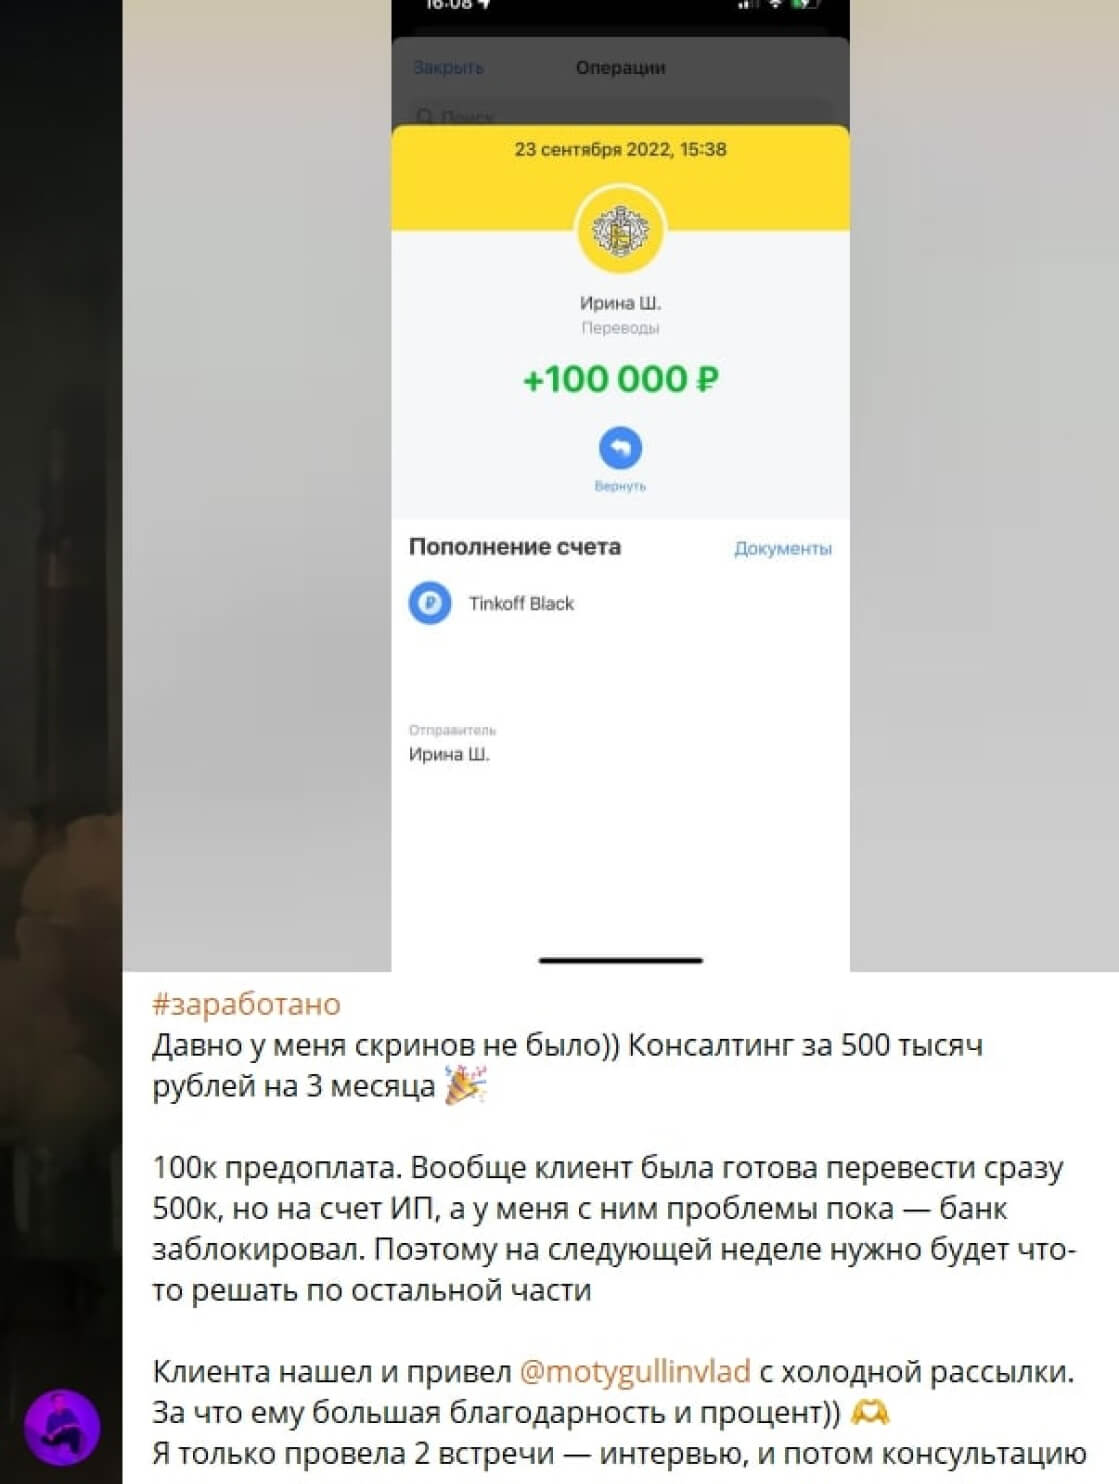Click the Ирина Ш. sender name

coord(449,754)
